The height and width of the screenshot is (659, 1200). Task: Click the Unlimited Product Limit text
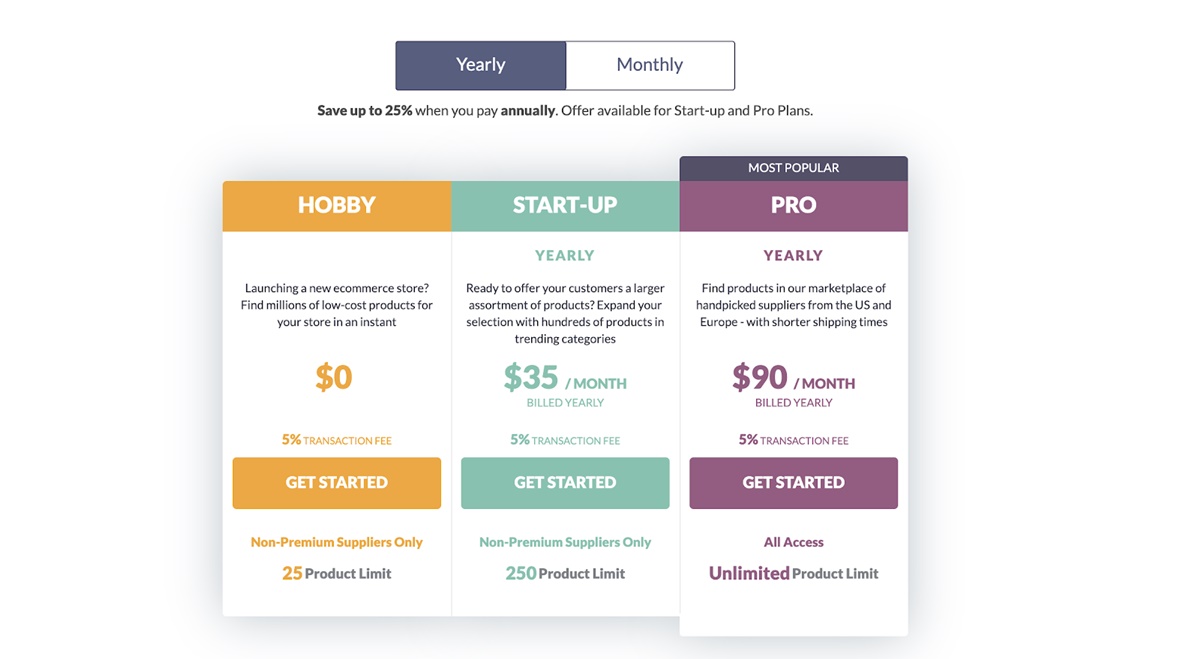click(x=794, y=573)
